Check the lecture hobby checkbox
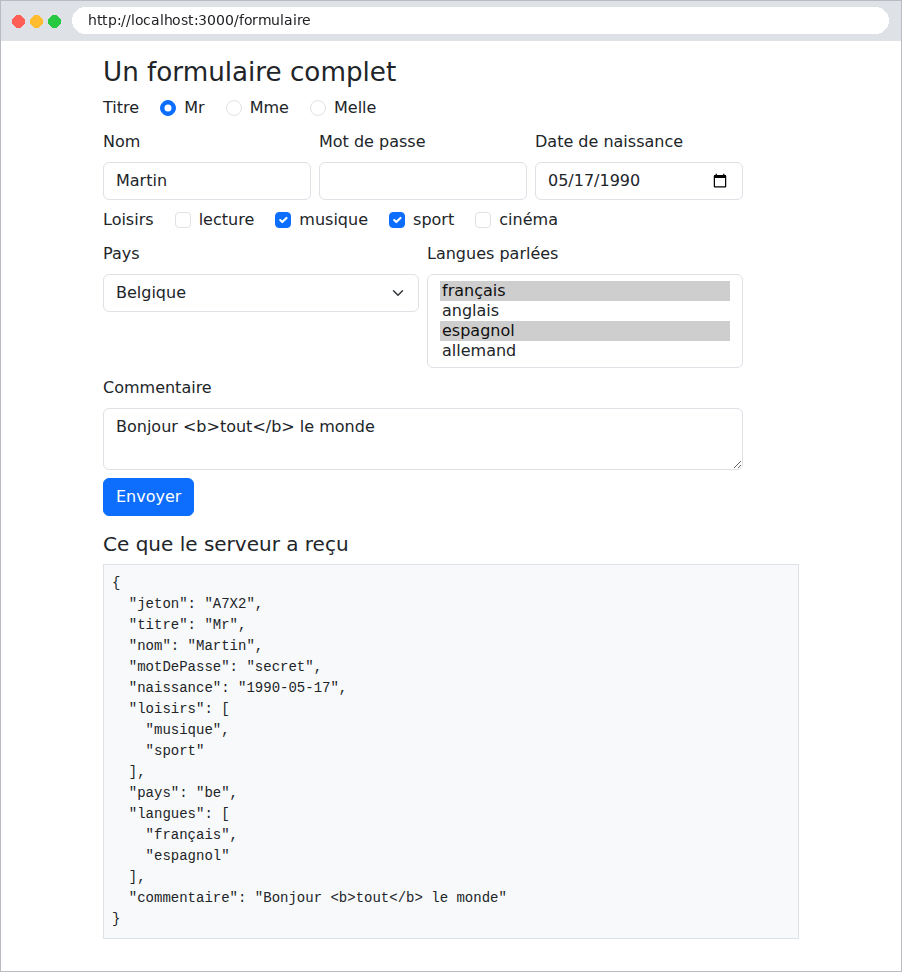The width and height of the screenshot is (902, 972). click(x=183, y=220)
